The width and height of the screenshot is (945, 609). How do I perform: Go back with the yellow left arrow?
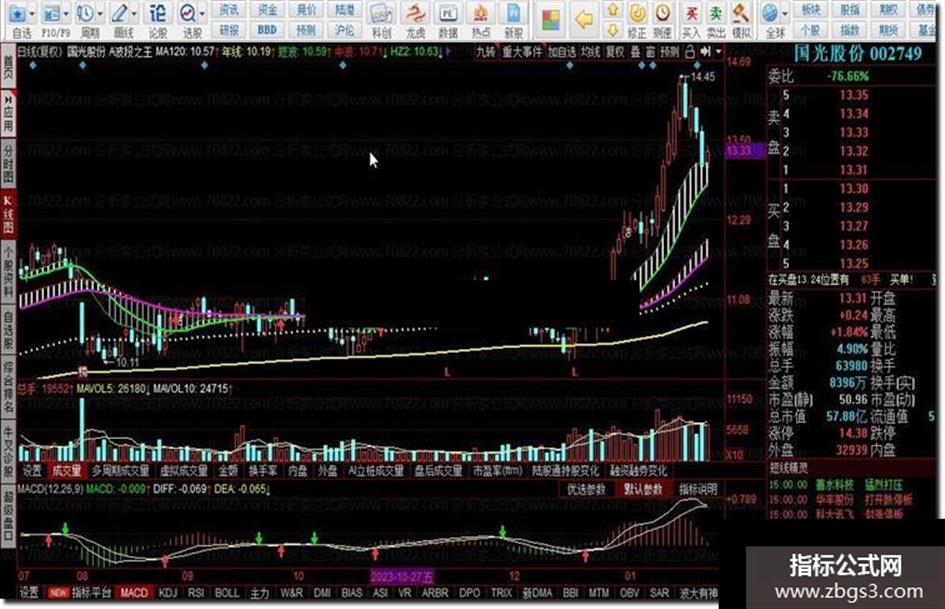click(583, 21)
